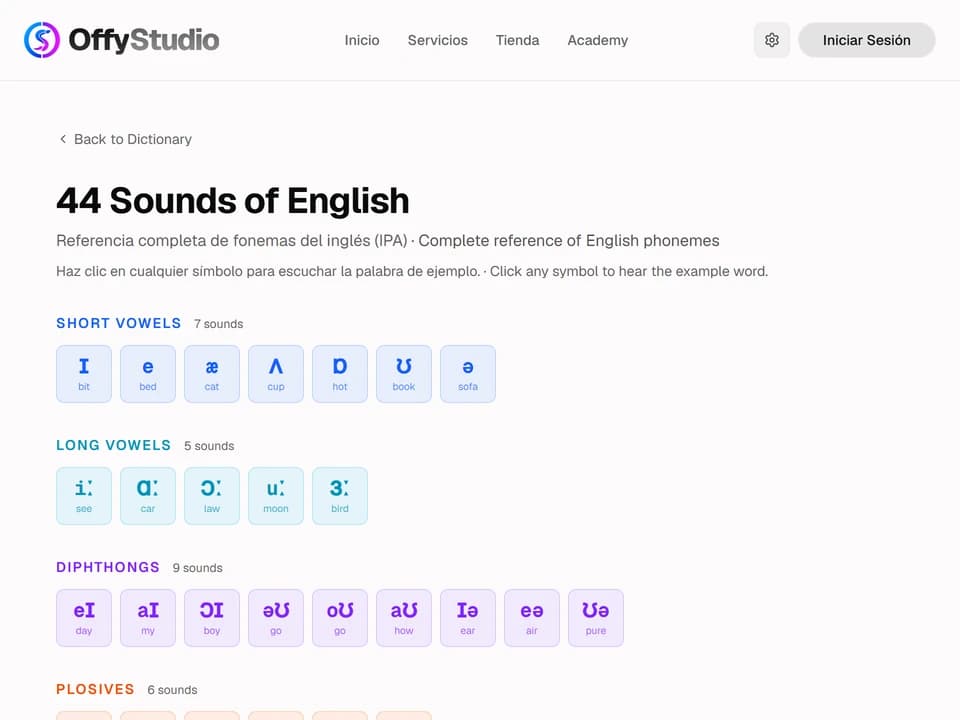
Task: Click the 'Haz clic en cualquier símbolo' instruction
Action: [412, 271]
